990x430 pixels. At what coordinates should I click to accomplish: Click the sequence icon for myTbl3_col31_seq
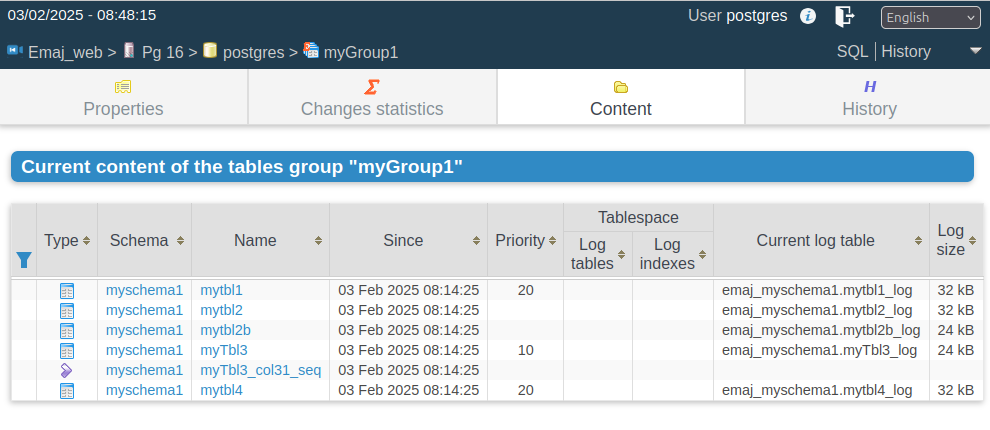(67, 371)
